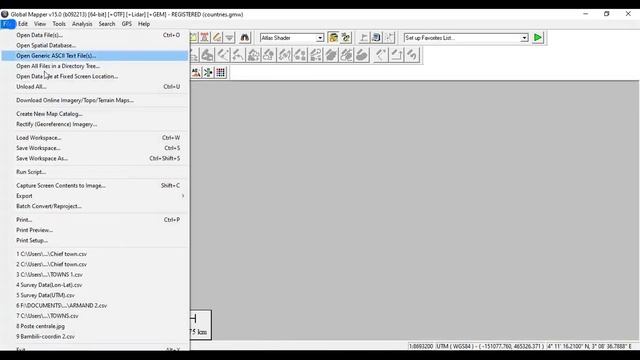This screenshot has width=640, height=360.
Task: Choose Print Setup... entry
Action: [x=95, y=240]
